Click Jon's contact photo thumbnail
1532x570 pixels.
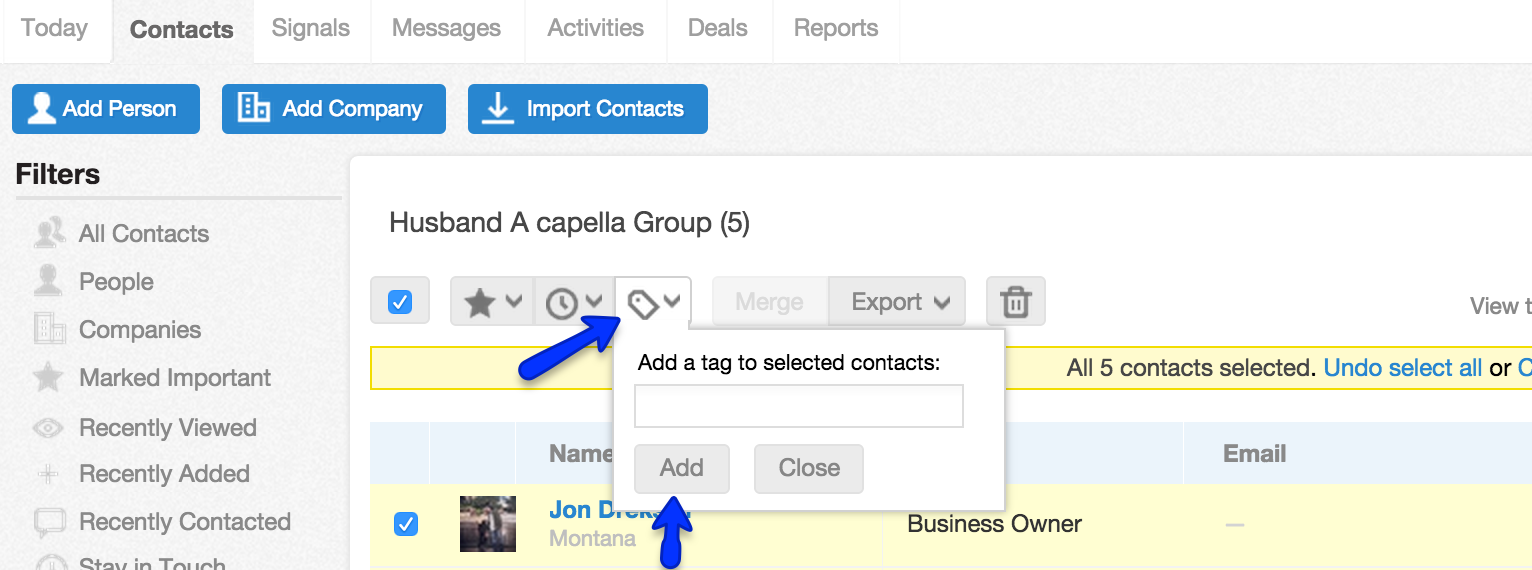tap(488, 523)
